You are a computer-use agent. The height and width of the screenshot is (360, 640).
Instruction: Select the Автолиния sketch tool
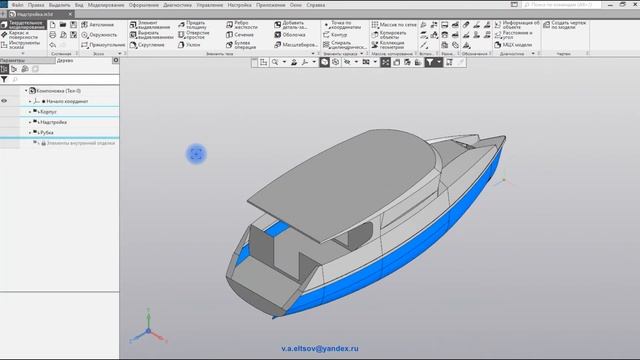[x=98, y=25]
